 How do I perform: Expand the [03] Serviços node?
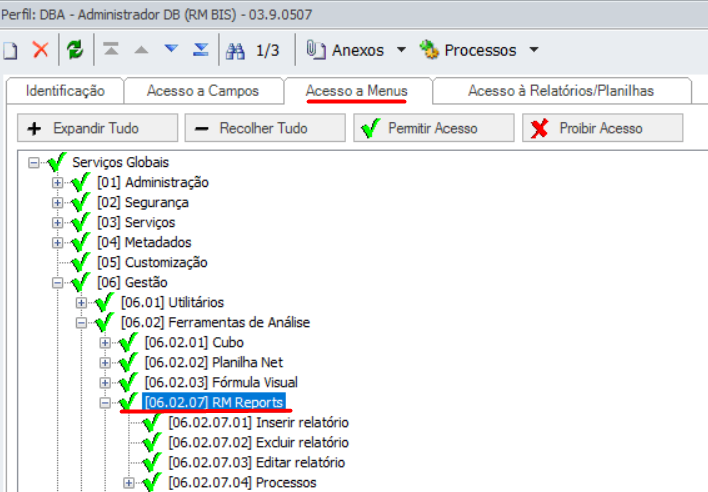click(x=57, y=223)
